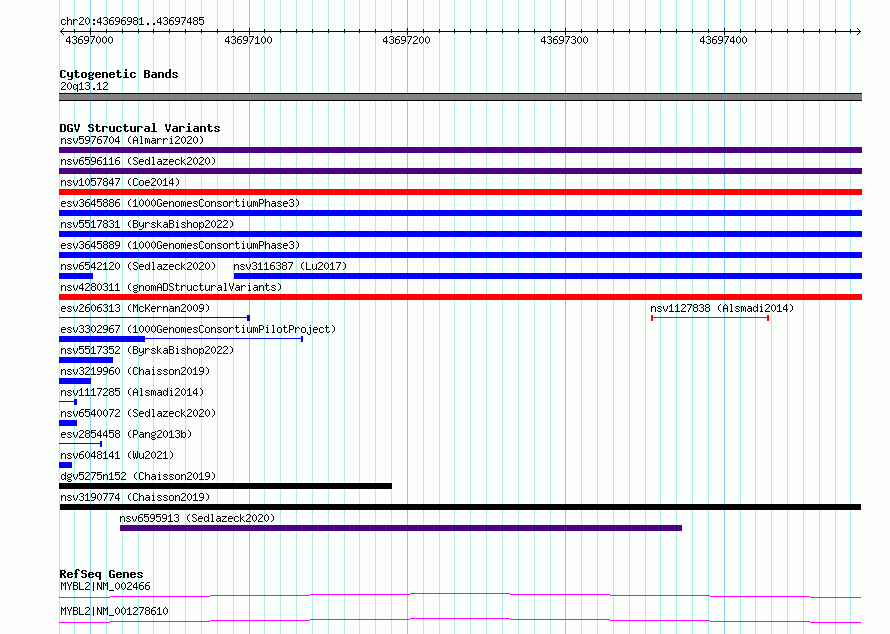Click nsv6542120 (Sedlazeck2020) short blue bar
This screenshot has width=890, height=634.
(x=76, y=276)
